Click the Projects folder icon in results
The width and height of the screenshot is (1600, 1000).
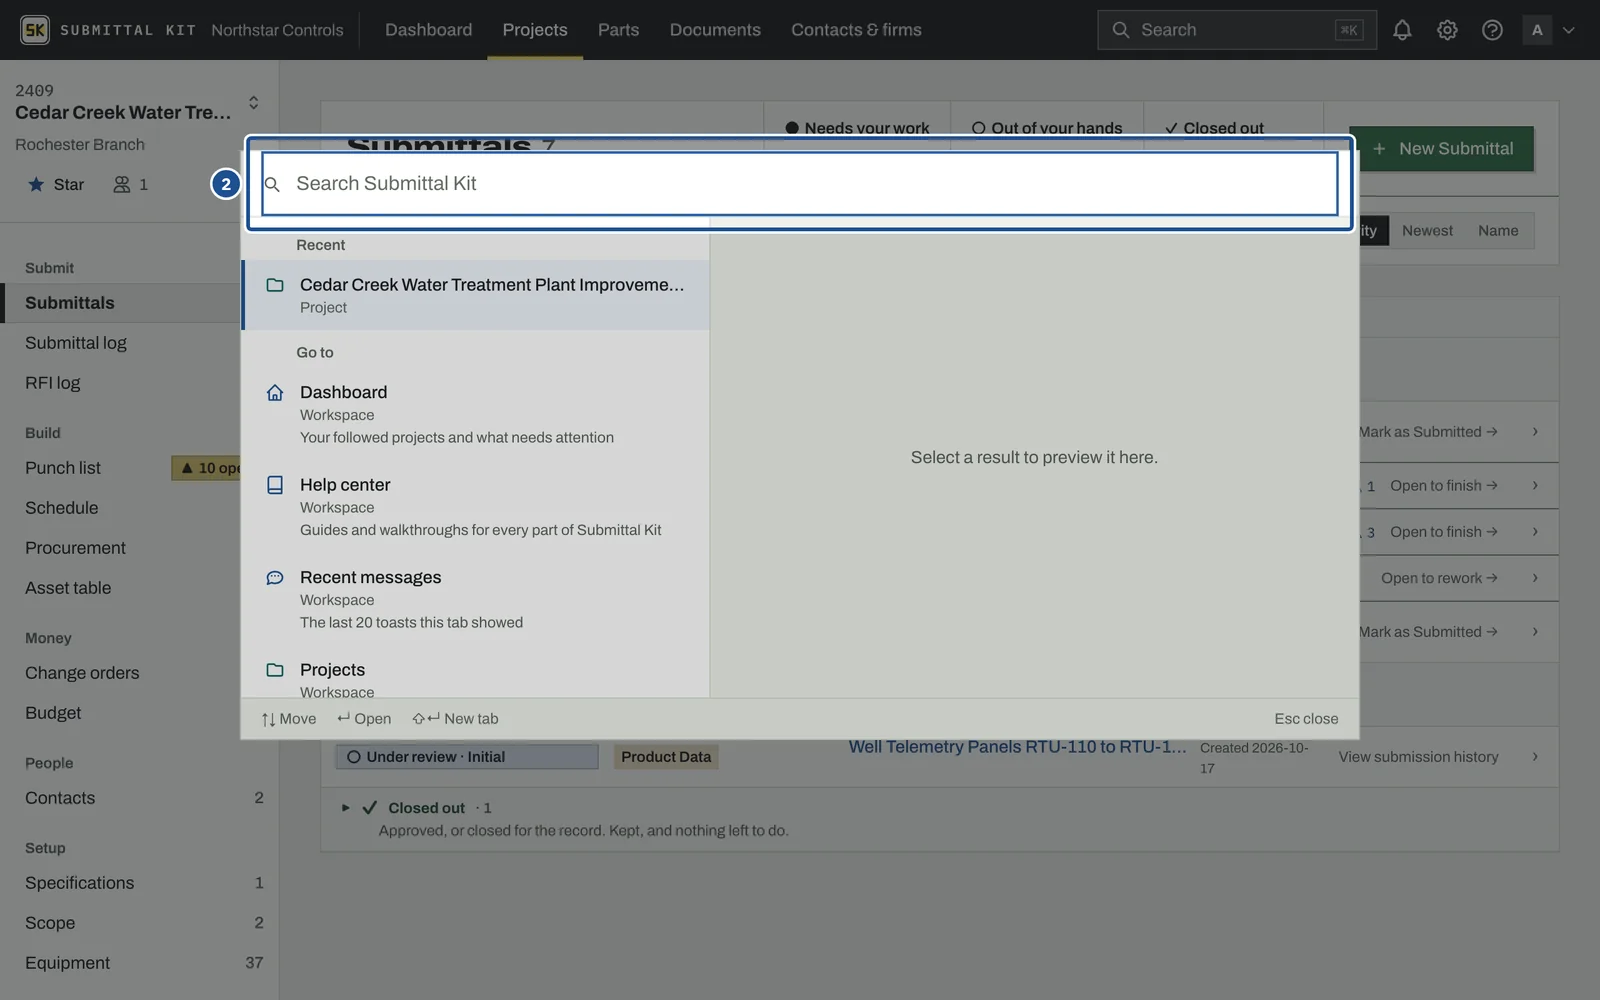point(275,670)
